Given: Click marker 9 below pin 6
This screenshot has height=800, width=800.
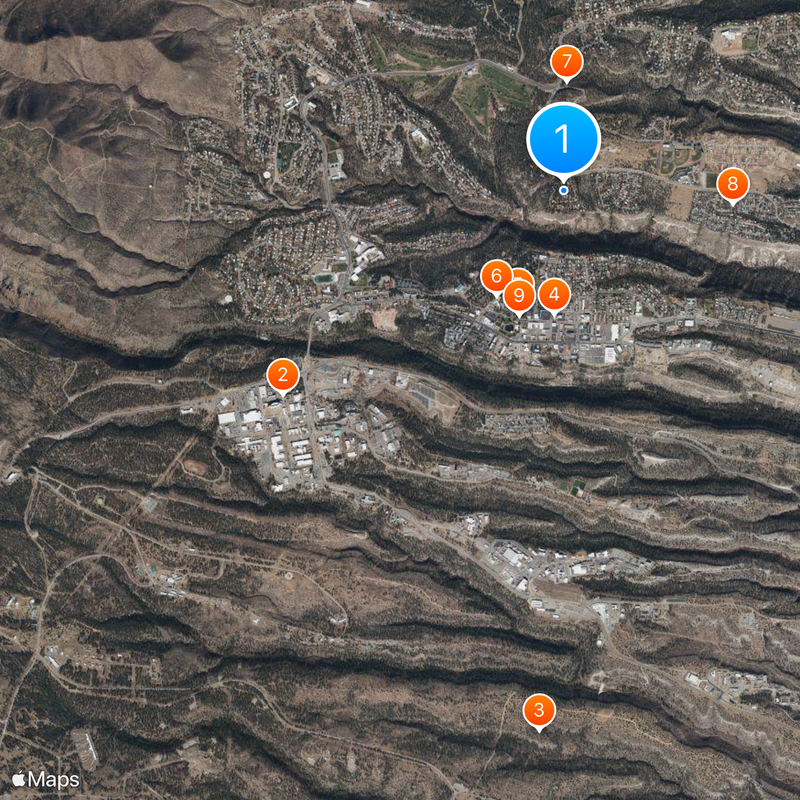Looking at the screenshot, I should (518, 295).
